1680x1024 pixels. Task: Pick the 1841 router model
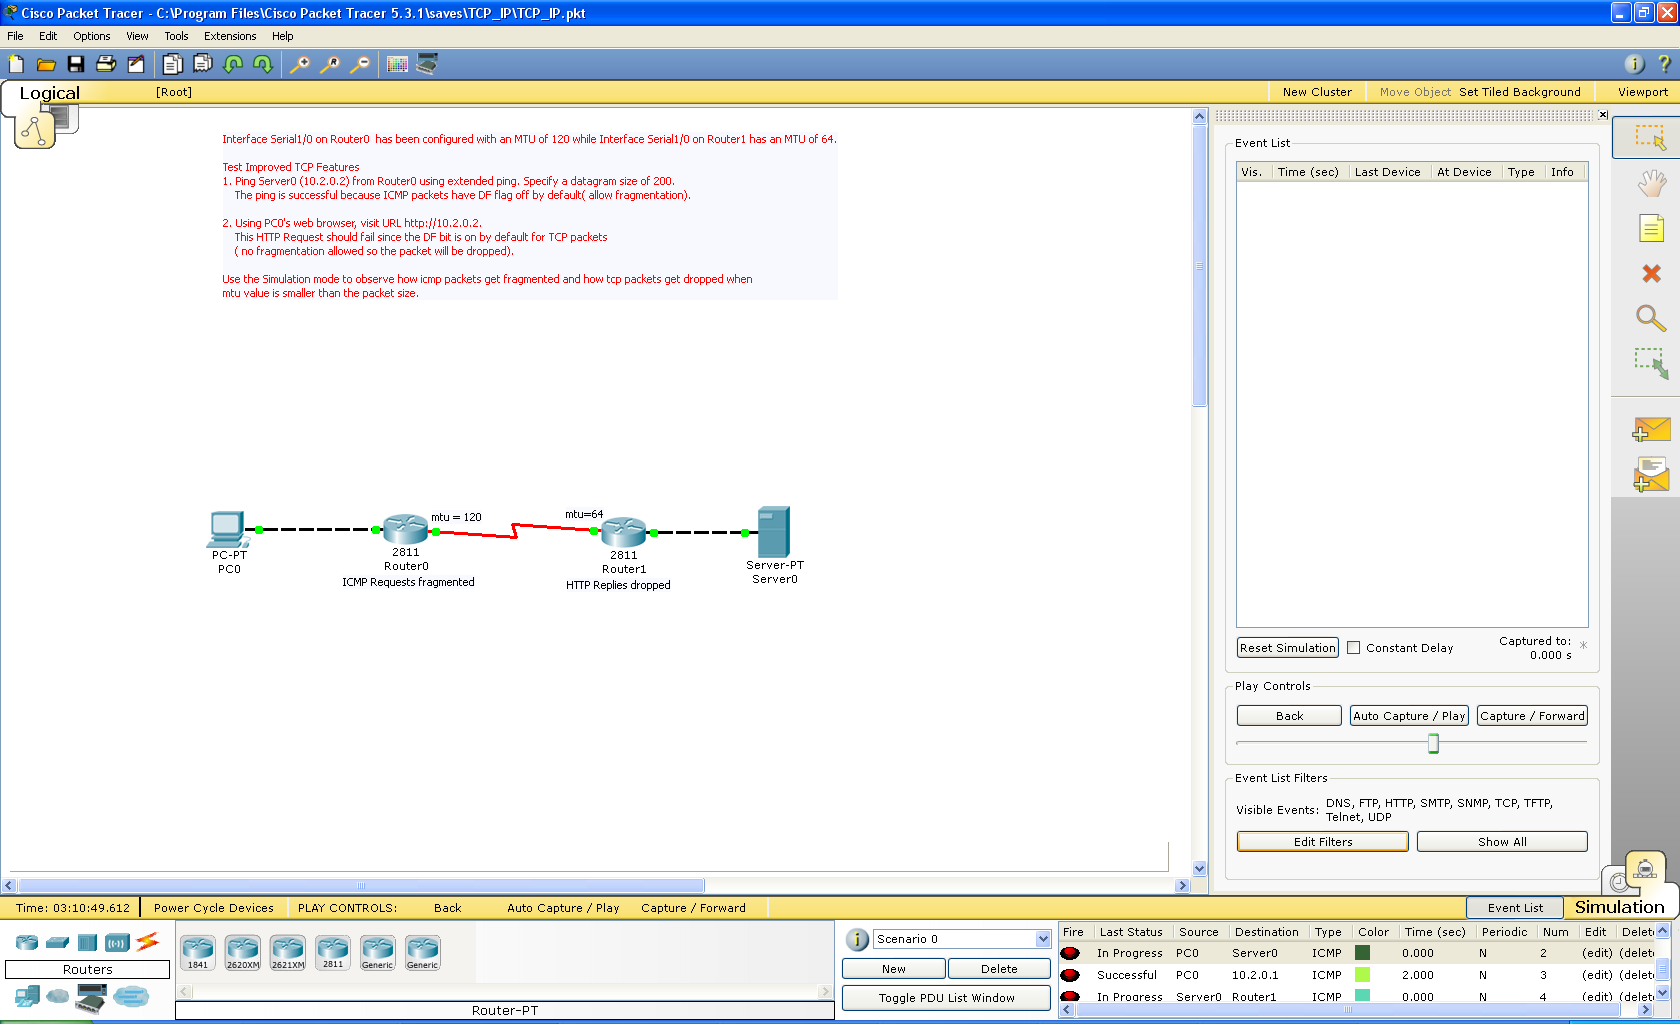pyautogui.click(x=198, y=953)
